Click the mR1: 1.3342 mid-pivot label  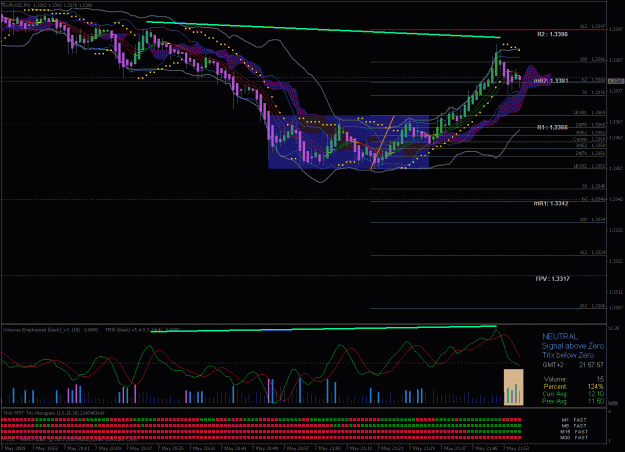pos(551,204)
